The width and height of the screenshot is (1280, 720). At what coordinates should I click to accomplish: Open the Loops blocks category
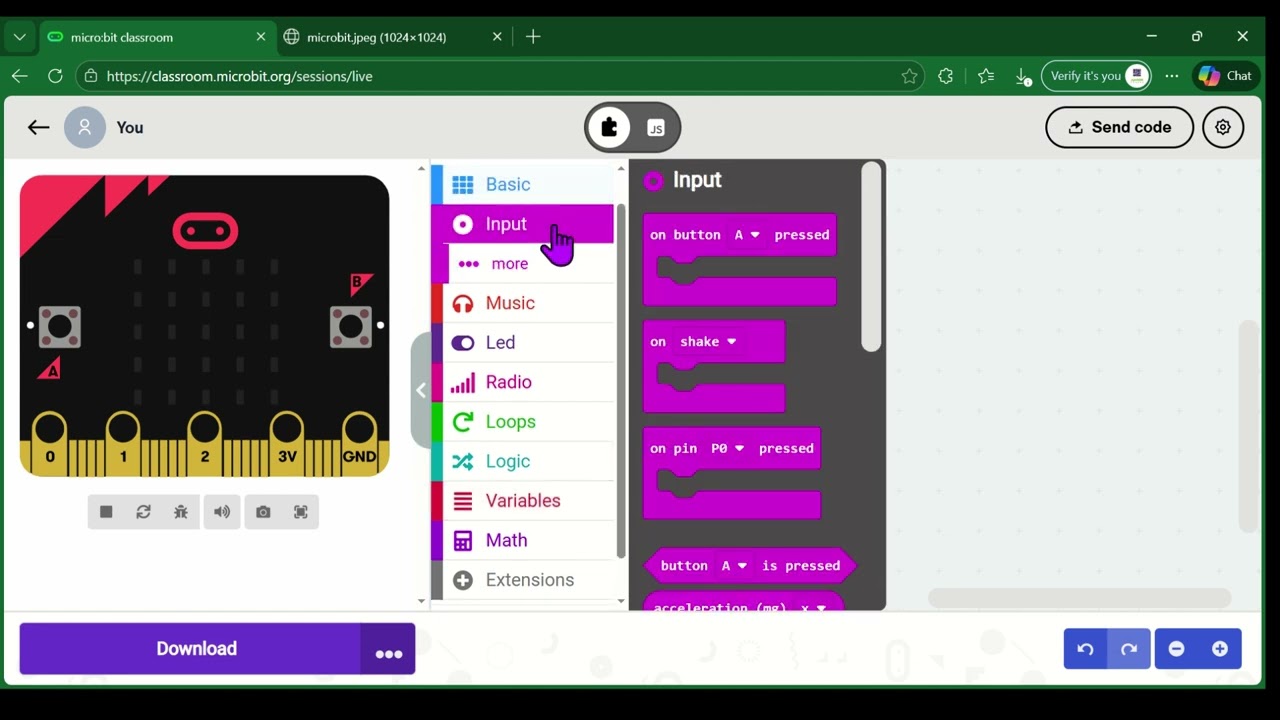[x=522, y=422]
